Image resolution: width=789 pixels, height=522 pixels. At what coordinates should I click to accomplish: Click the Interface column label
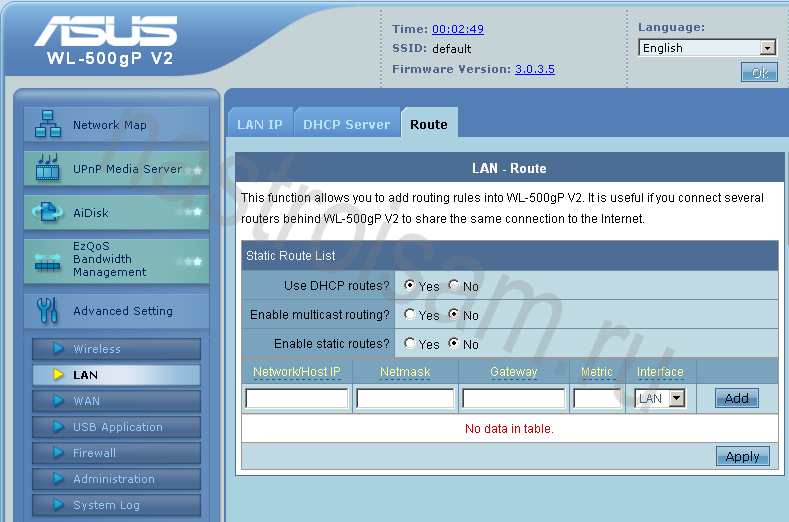660,371
